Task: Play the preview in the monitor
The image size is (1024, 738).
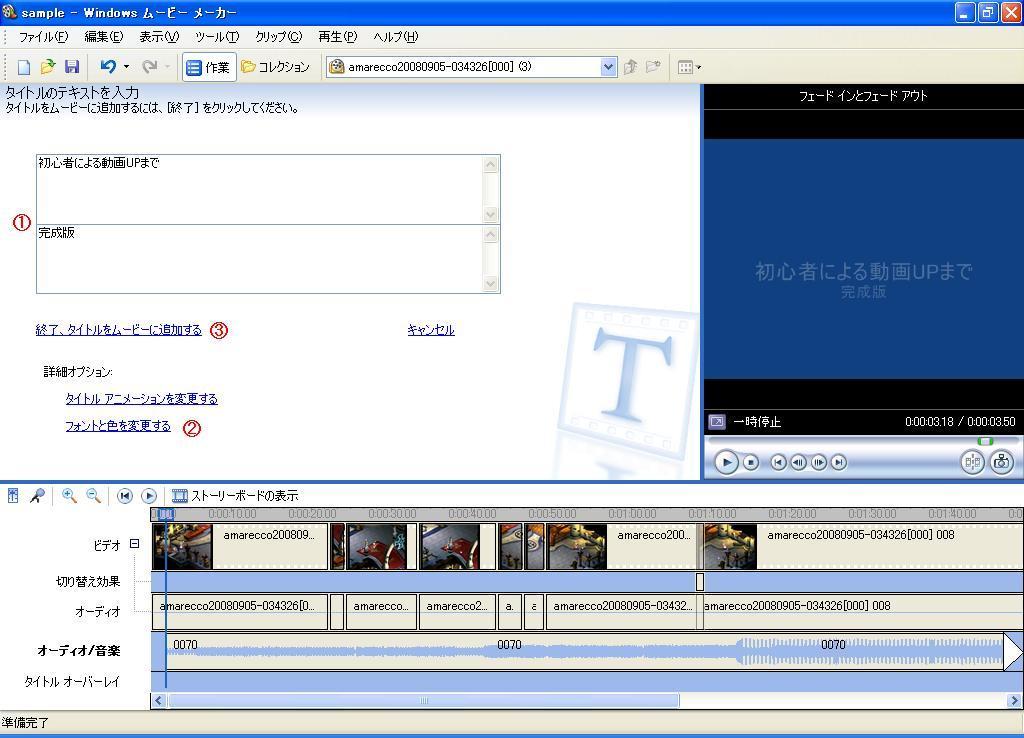Action: point(726,462)
